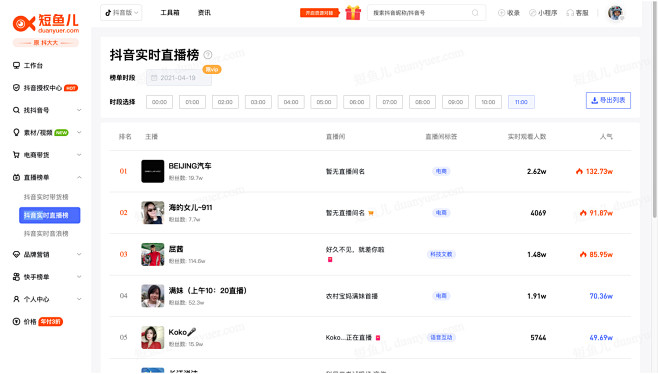Open the BEIJING汽车 streamer name
Image resolution: width=658 pixels, height=374 pixels.
190,166
